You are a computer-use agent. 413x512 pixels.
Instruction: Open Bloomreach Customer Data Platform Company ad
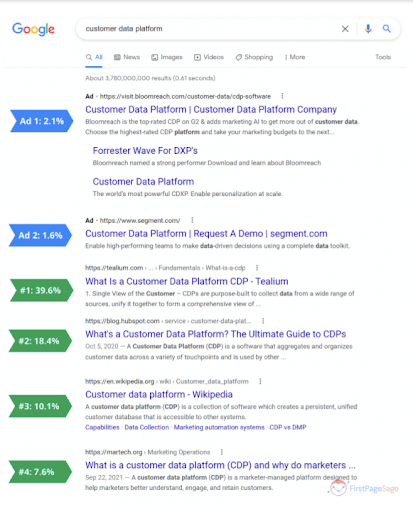pos(211,110)
